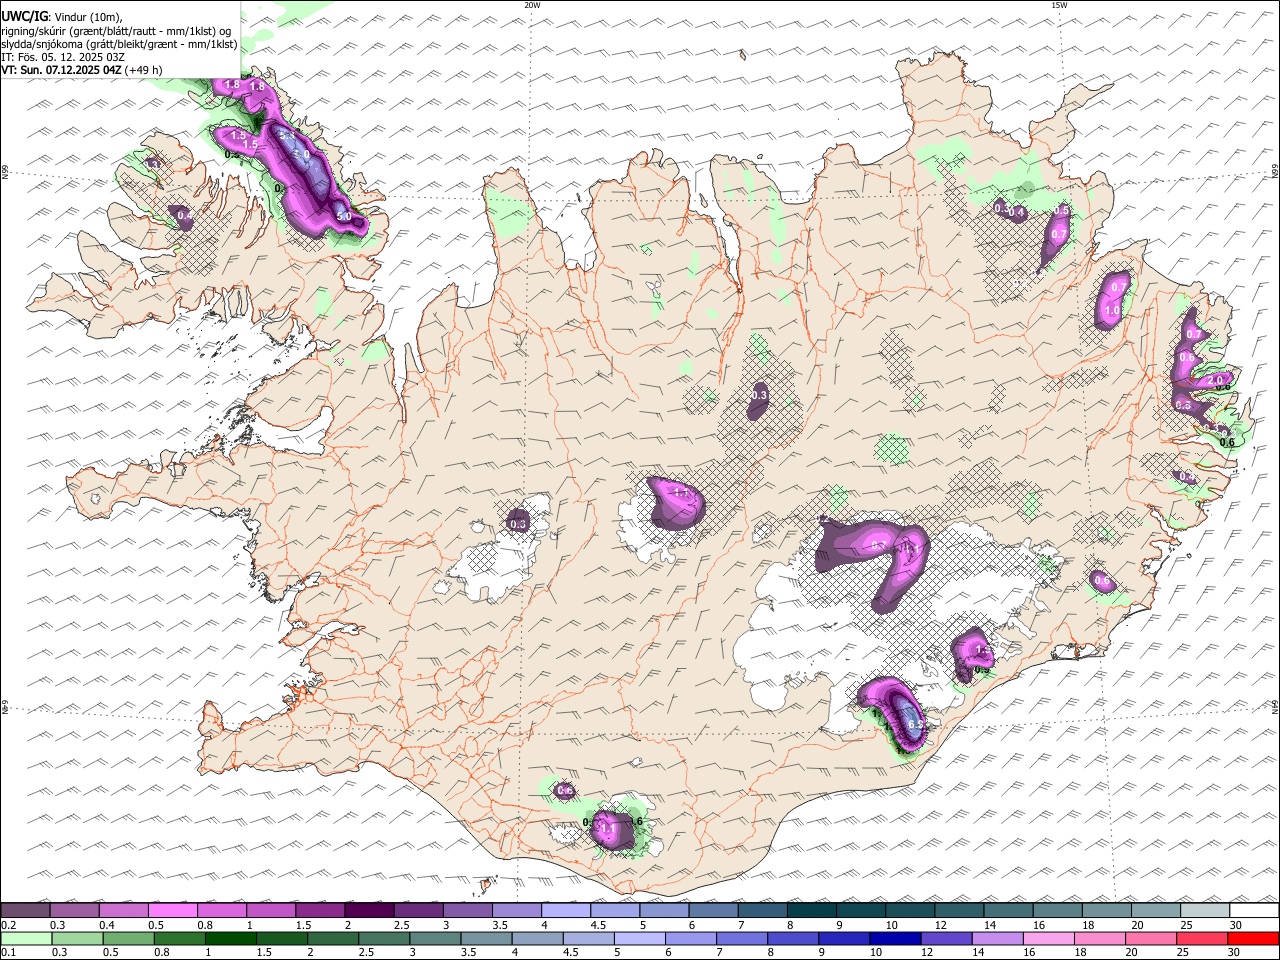Click the pale green 0.1–0.3 swatch, lower scale
The image size is (1280, 960).
(x=27, y=939)
